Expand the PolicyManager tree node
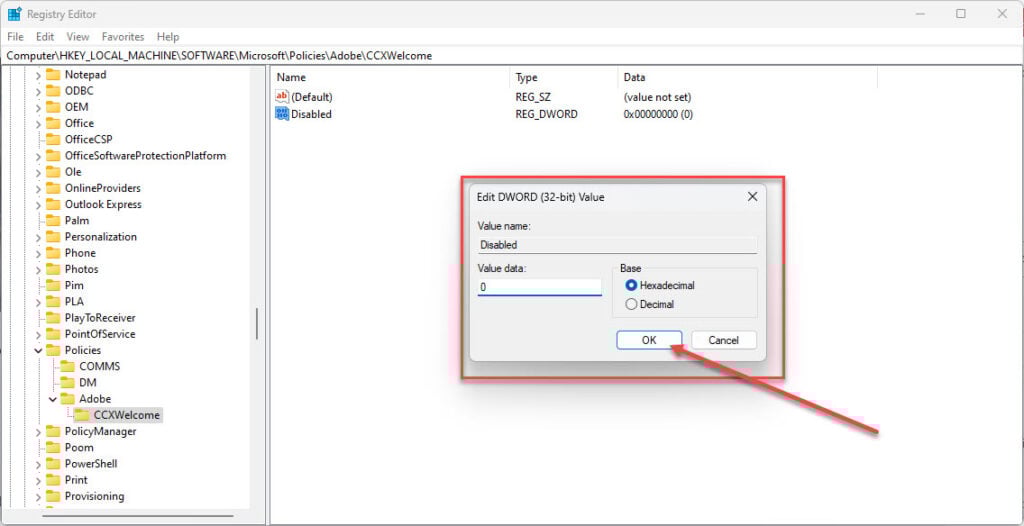This screenshot has height=526, width=1024. click(38, 431)
